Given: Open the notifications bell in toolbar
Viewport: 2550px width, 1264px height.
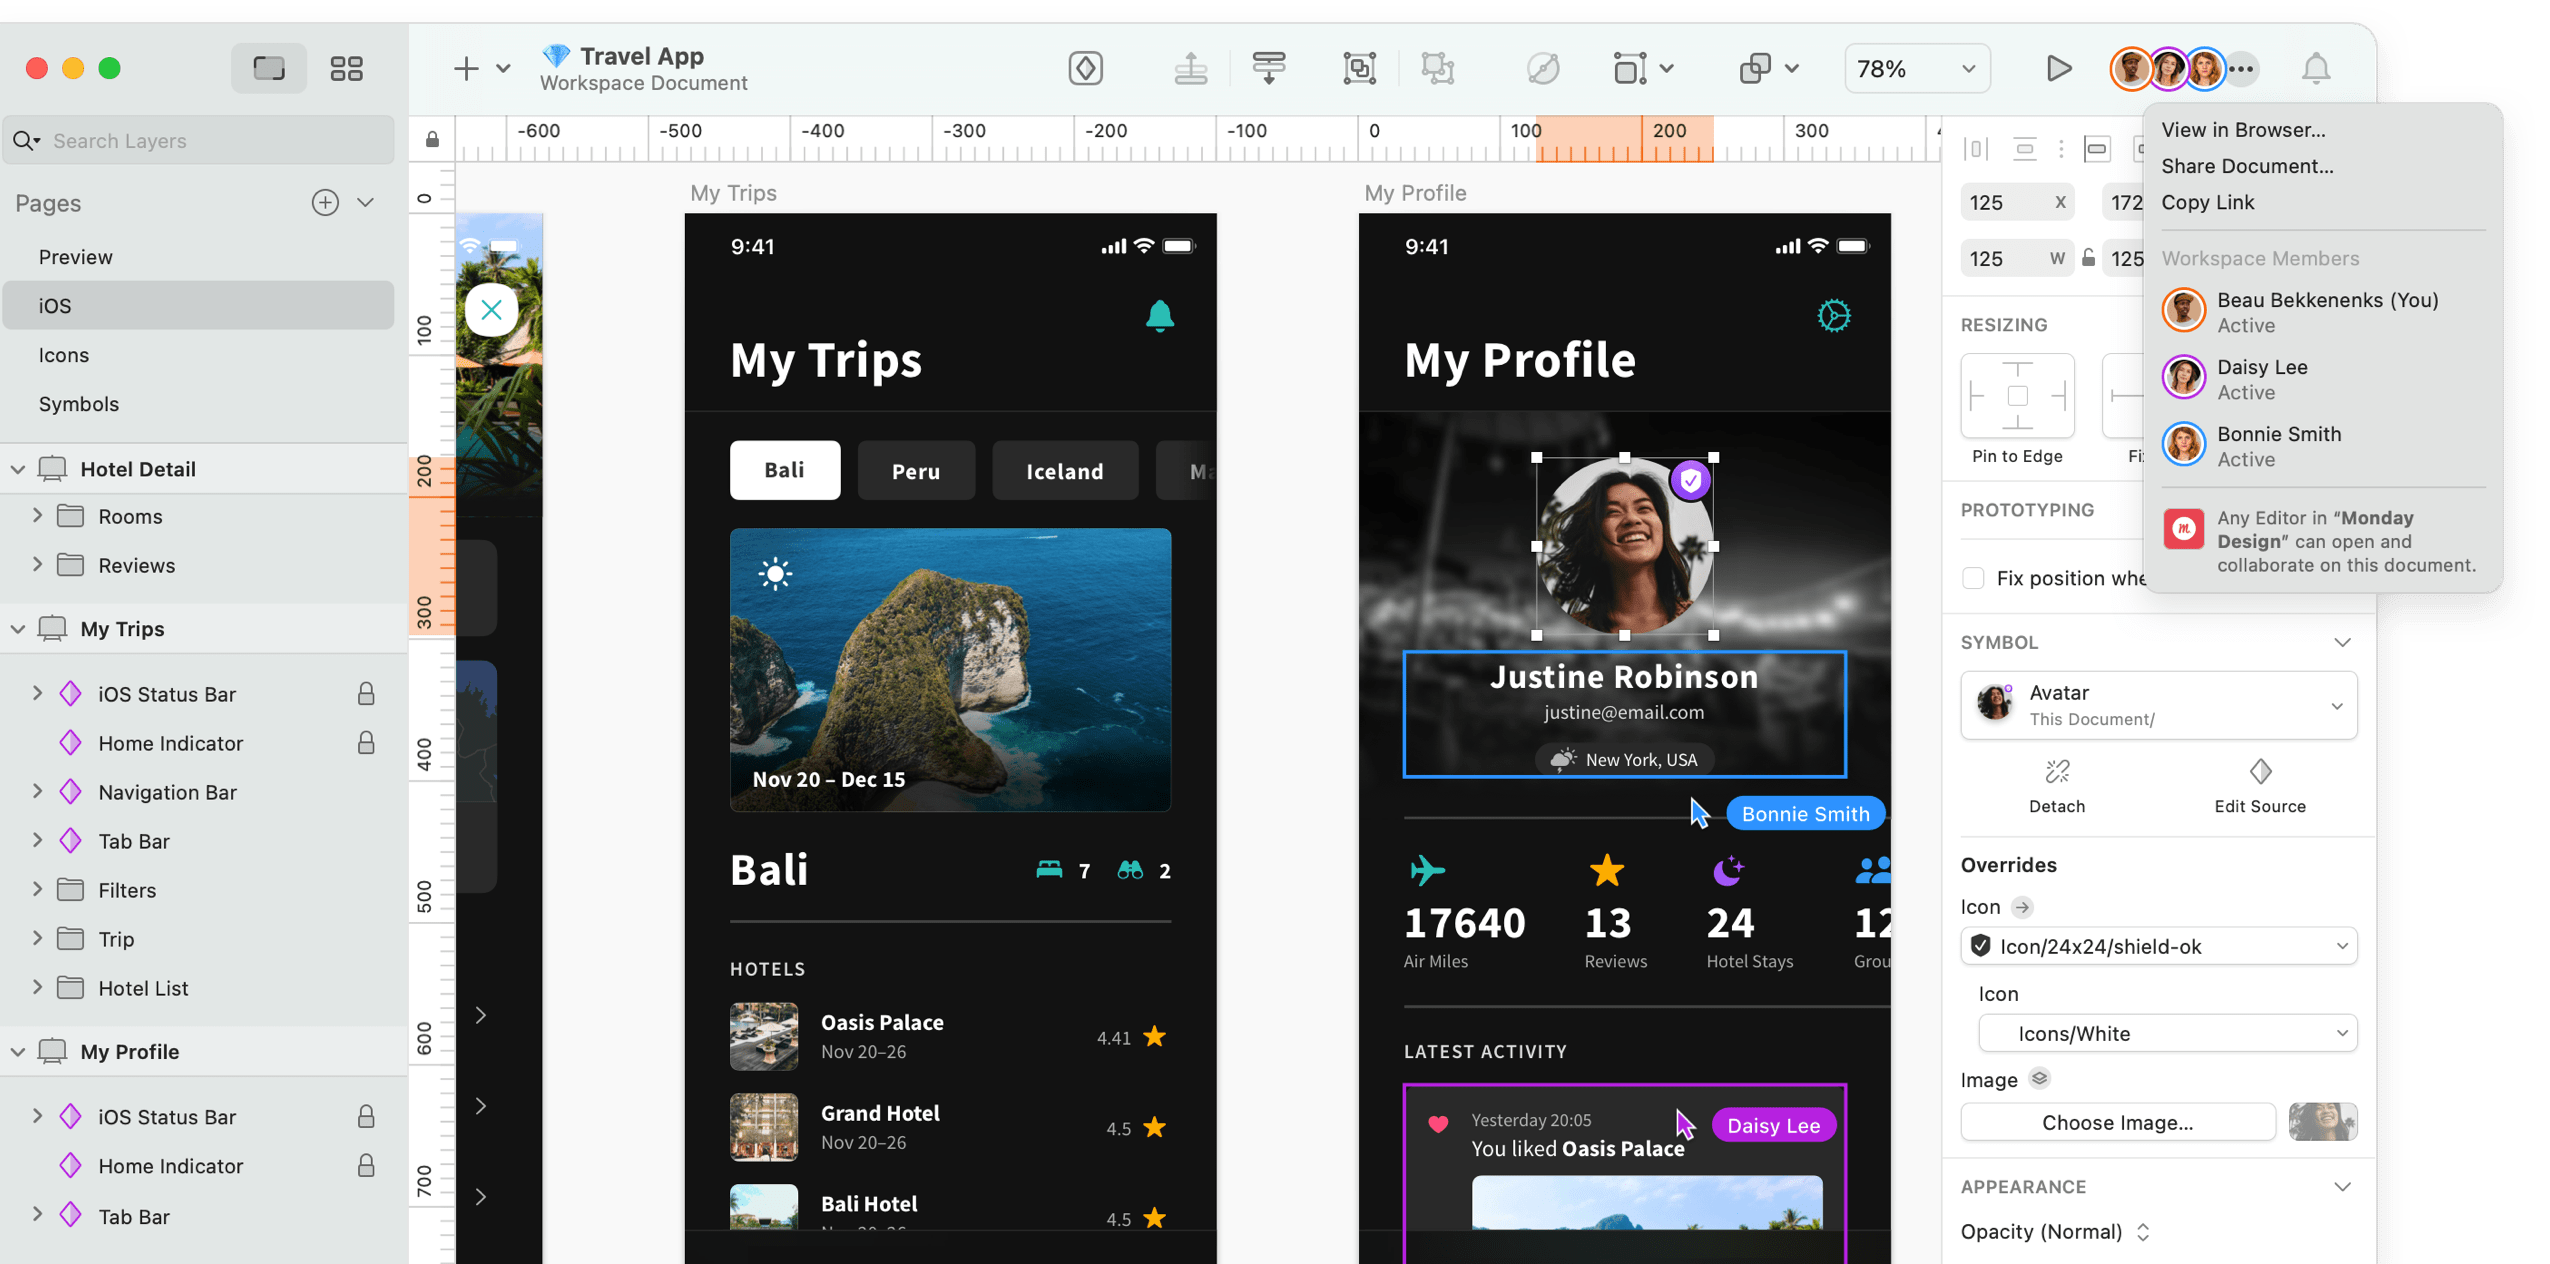Looking at the screenshot, I should pyautogui.click(x=2316, y=68).
